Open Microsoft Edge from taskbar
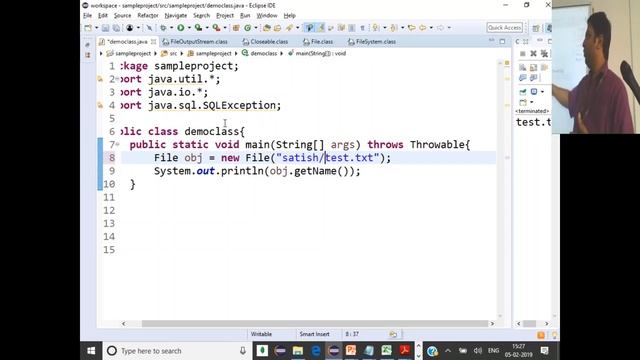The height and width of the screenshot is (360, 640). (x=316, y=351)
